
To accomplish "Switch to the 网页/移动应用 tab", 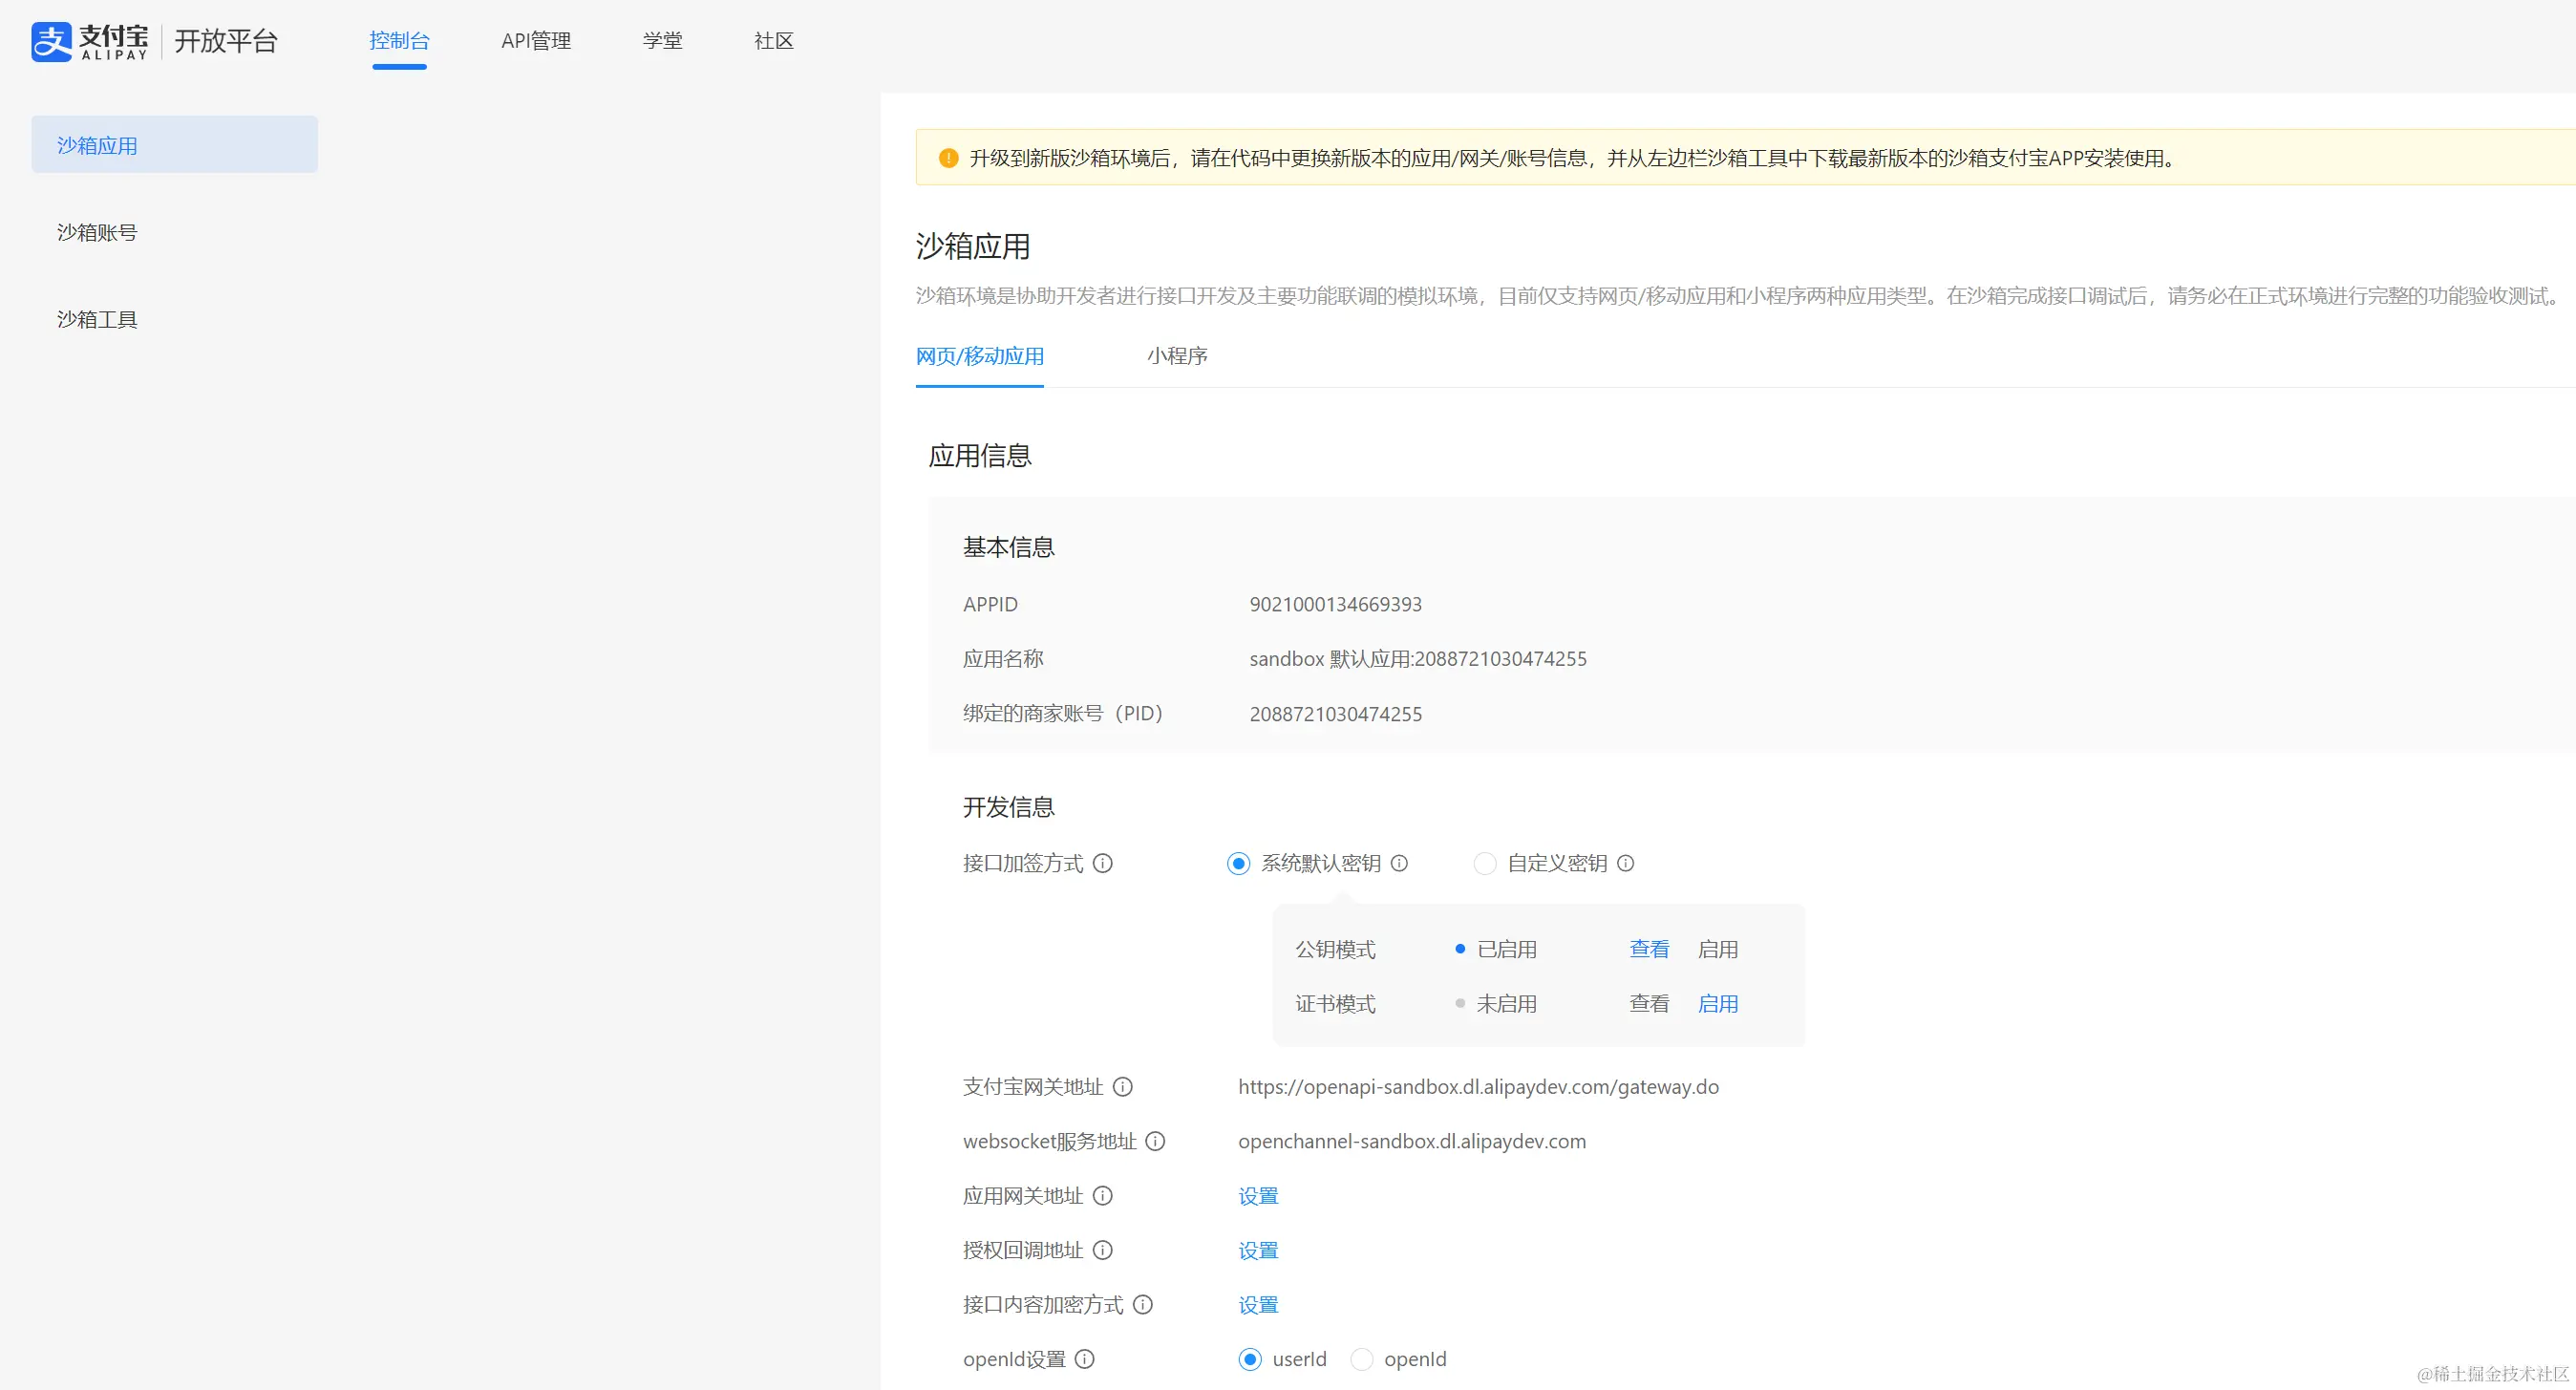I will [980, 356].
